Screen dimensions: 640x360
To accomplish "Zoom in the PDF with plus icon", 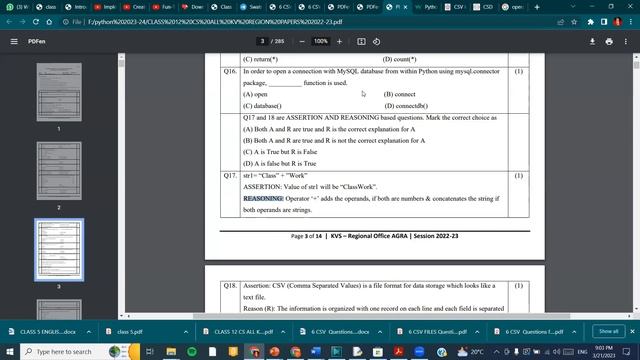I will 339,41.
